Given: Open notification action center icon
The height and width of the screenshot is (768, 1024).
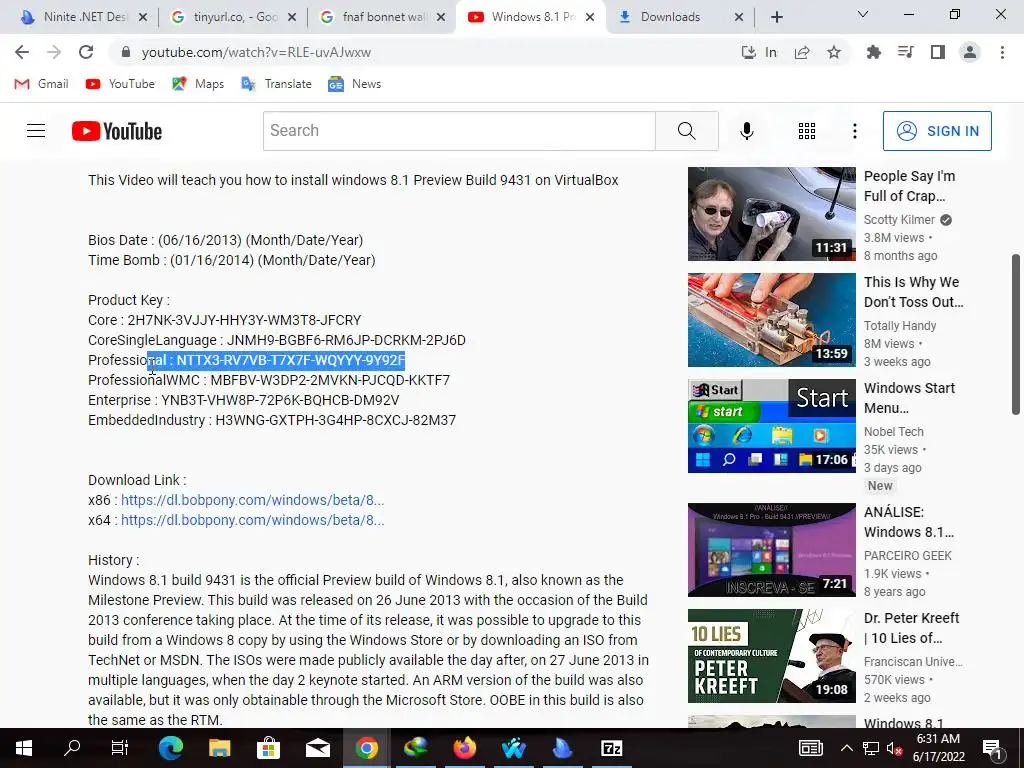Looking at the screenshot, I should (992, 748).
